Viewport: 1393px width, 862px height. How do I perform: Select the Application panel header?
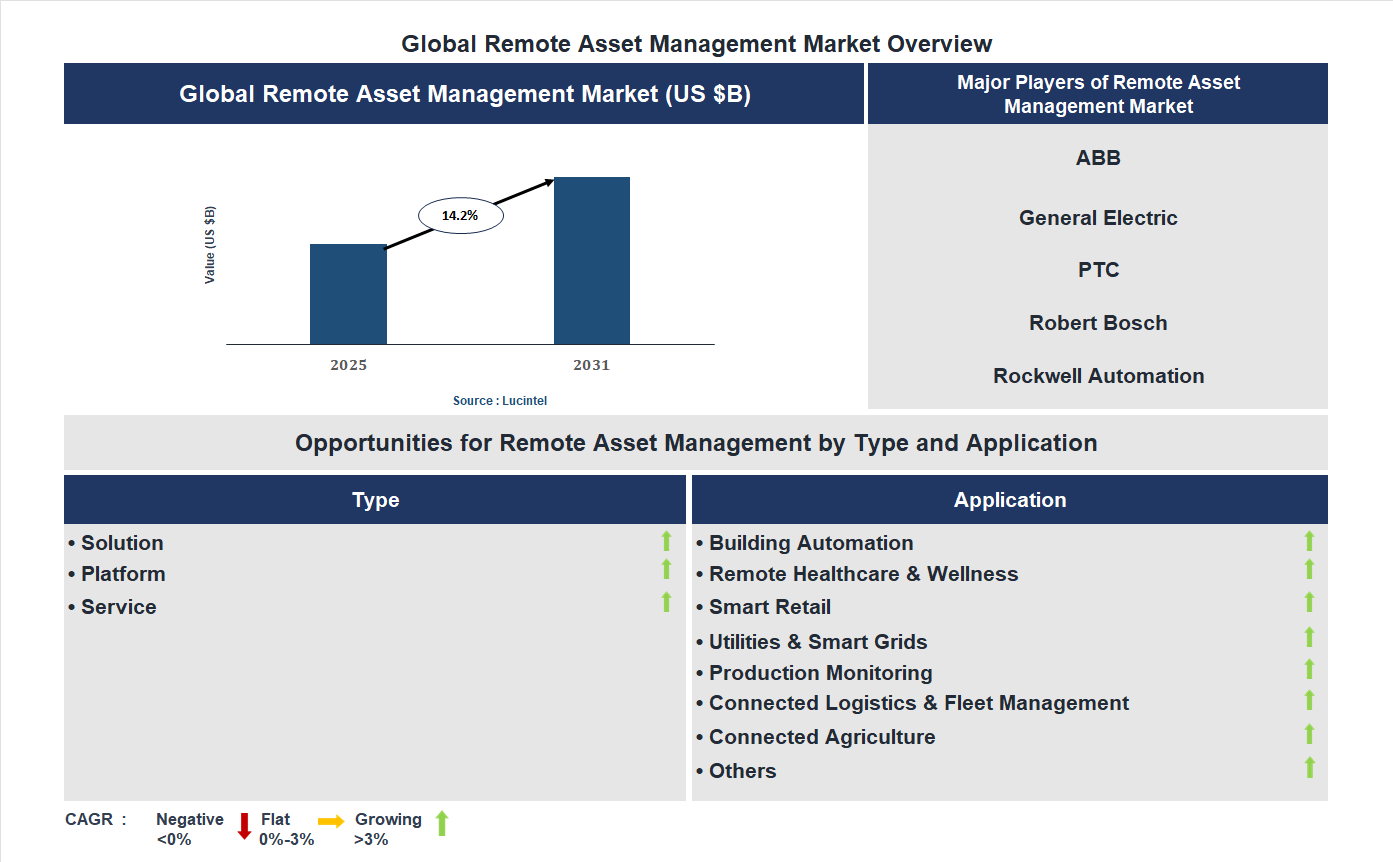(1009, 499)
